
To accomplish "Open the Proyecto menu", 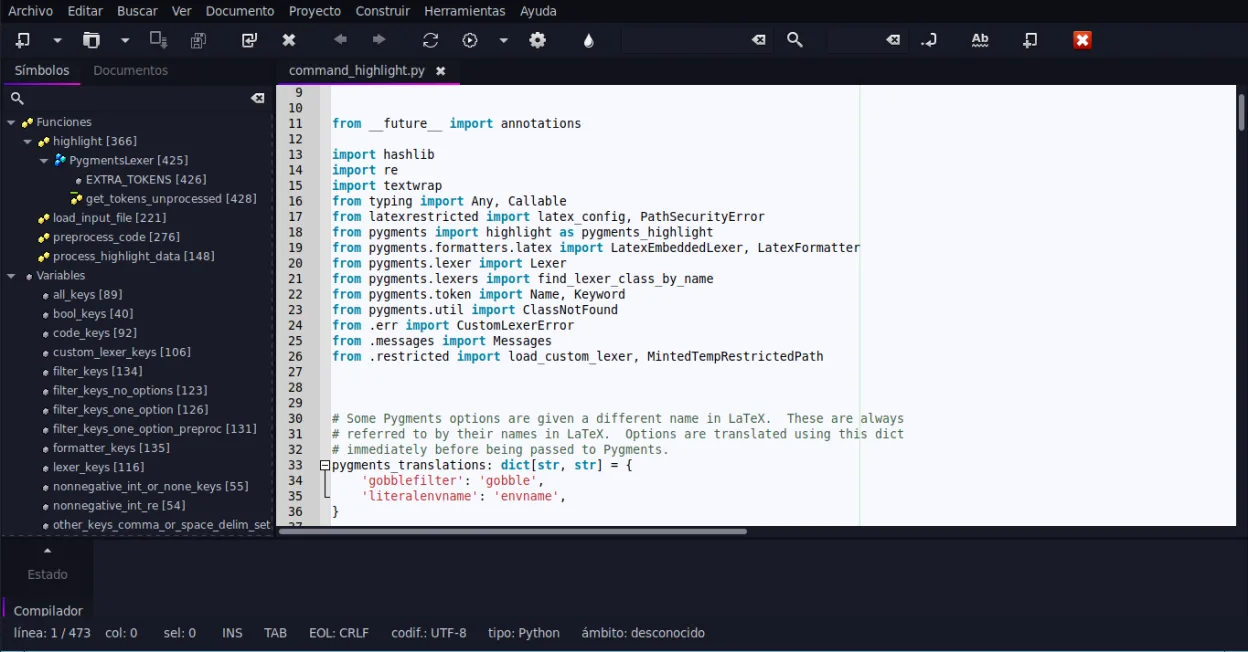I will tap(315, 11).
